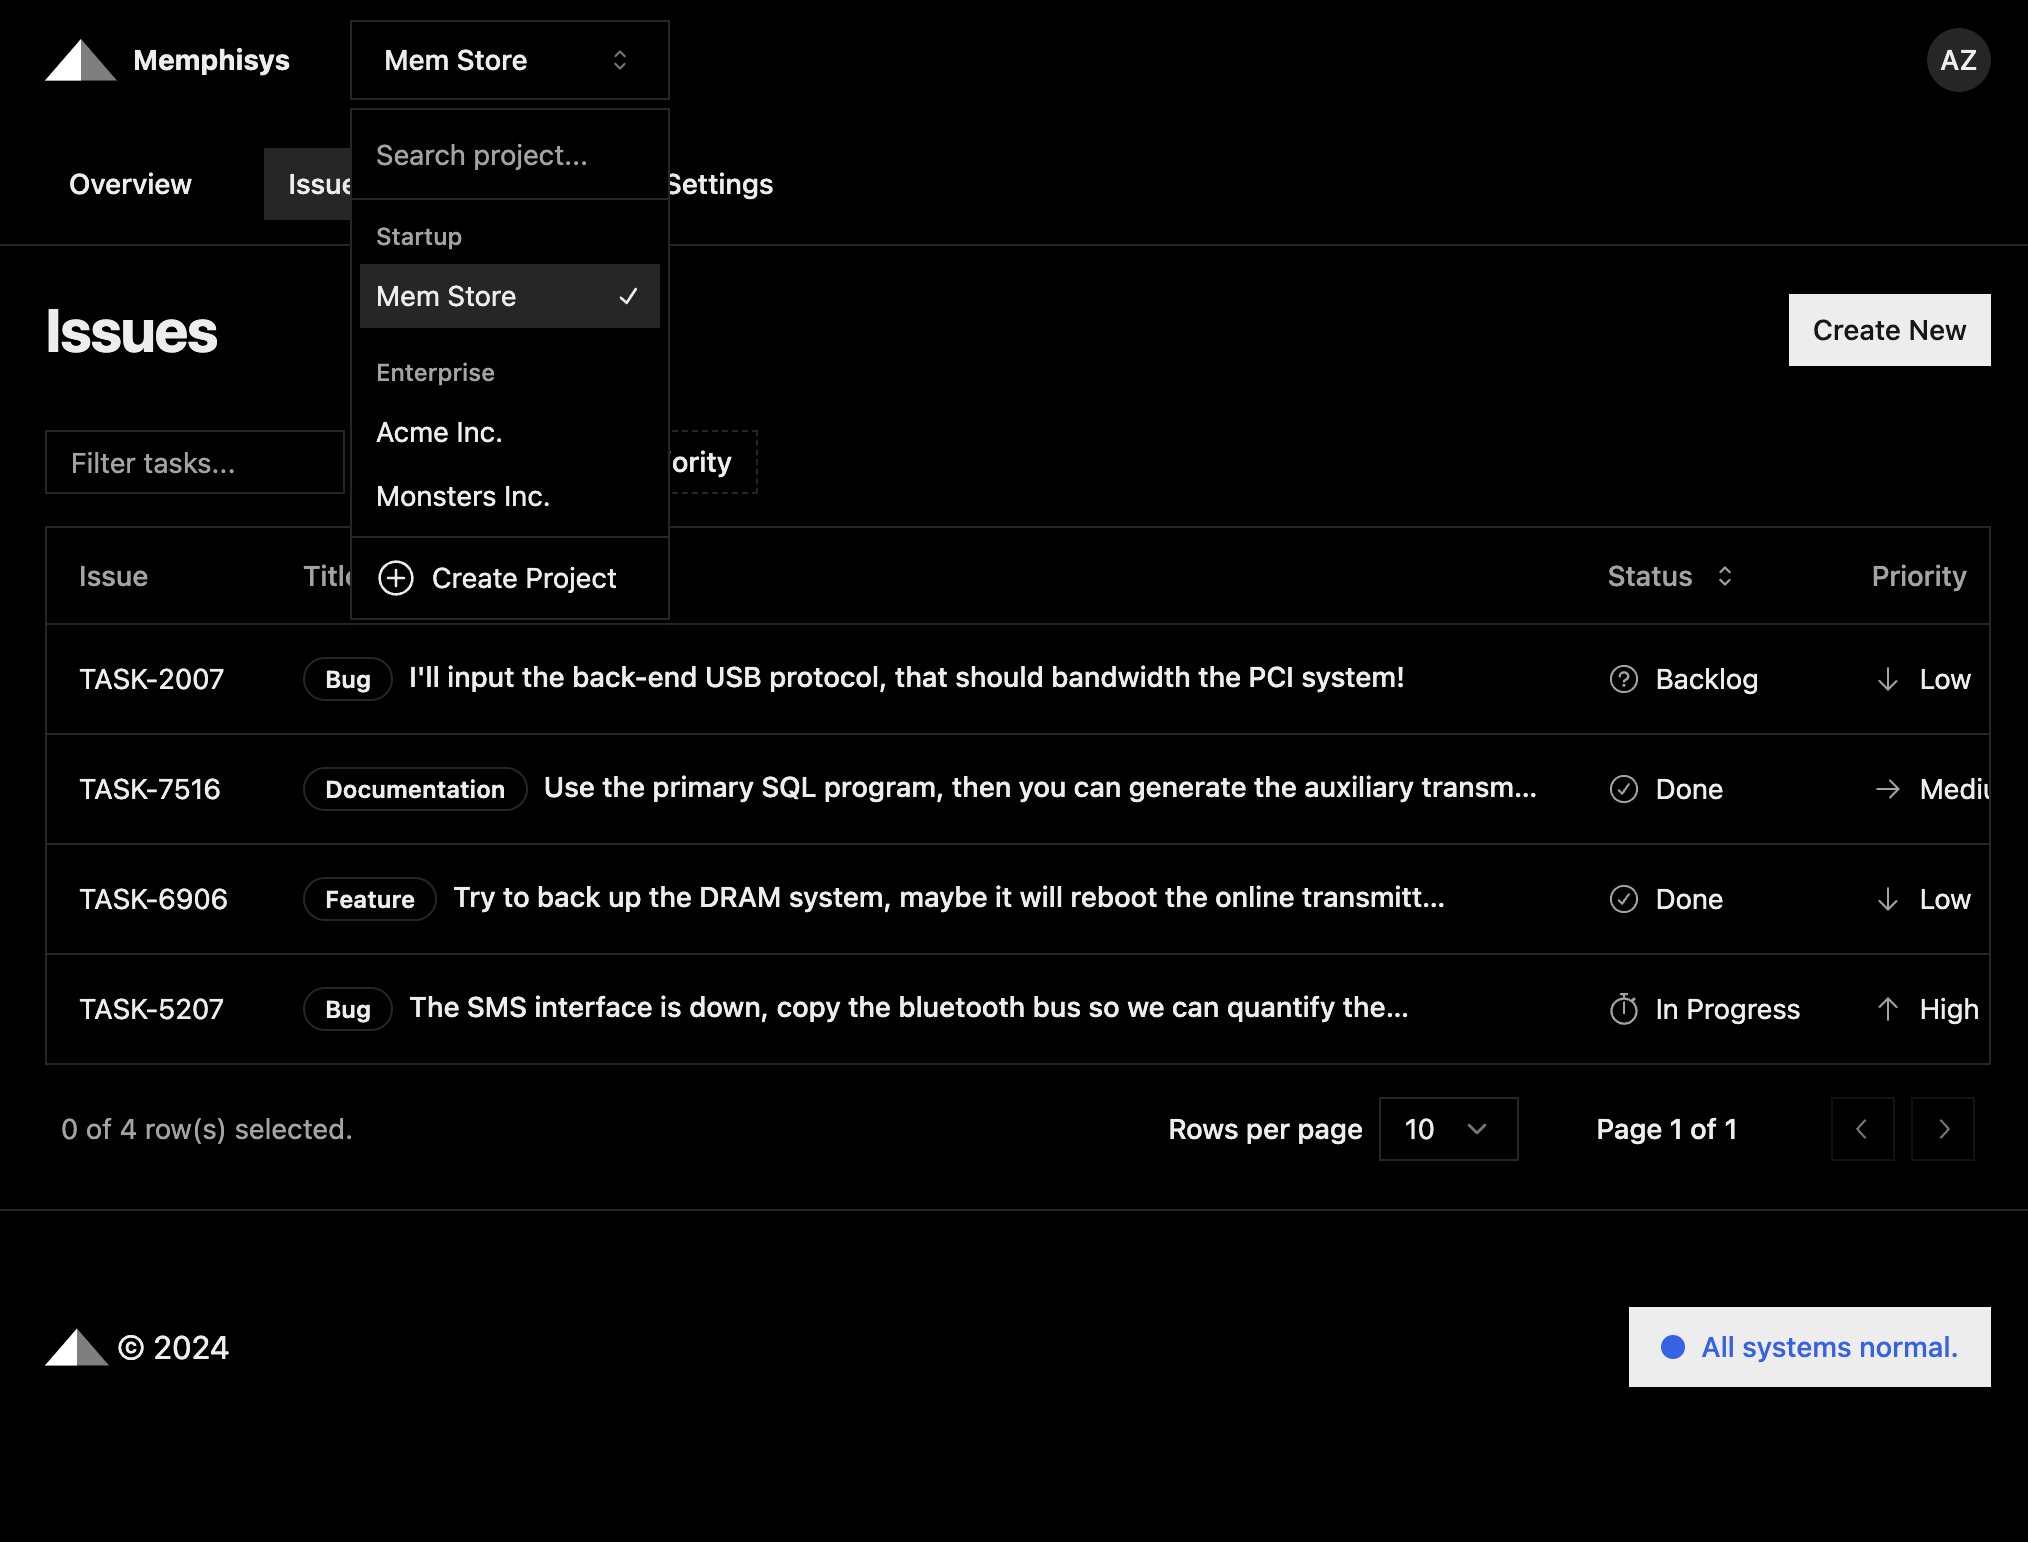Go to the next page arrow
This screenshot has height=1542, width=2028.
(1942, 1129)
